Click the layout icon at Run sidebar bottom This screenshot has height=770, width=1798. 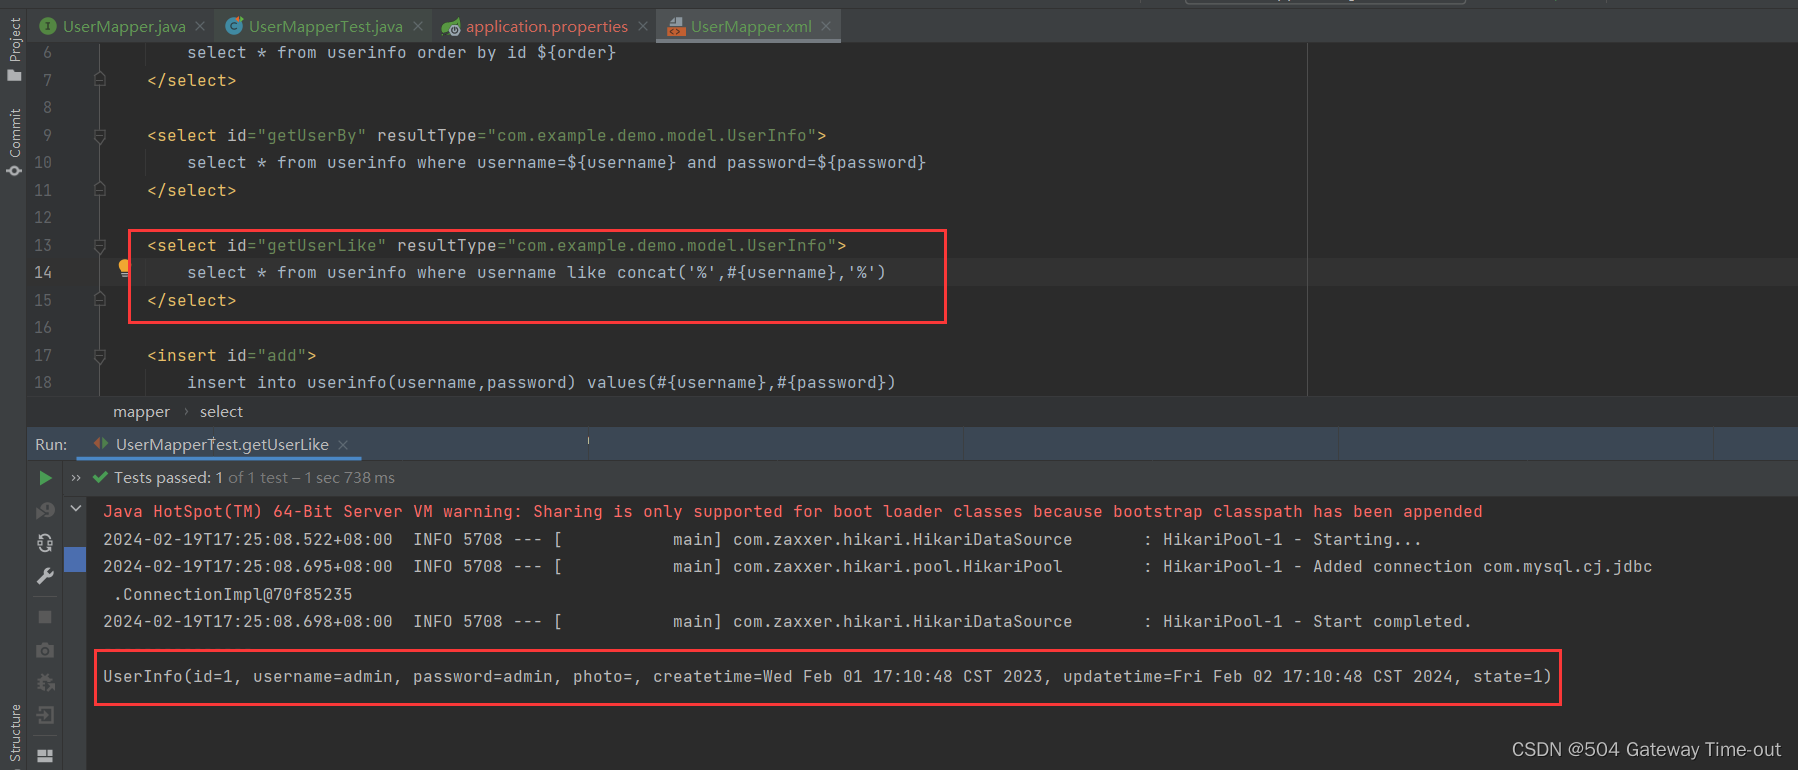(45, 755)
